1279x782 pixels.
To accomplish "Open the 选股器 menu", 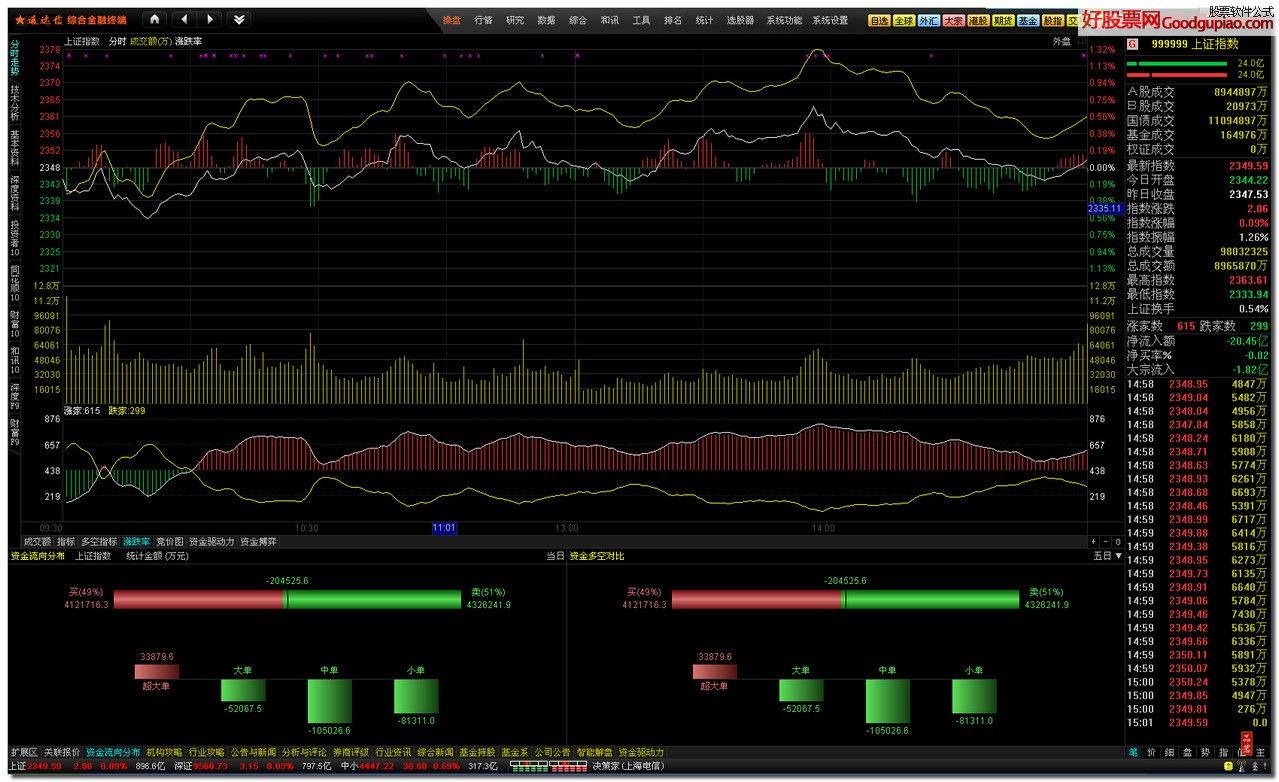I will click(x=740, y=20).
